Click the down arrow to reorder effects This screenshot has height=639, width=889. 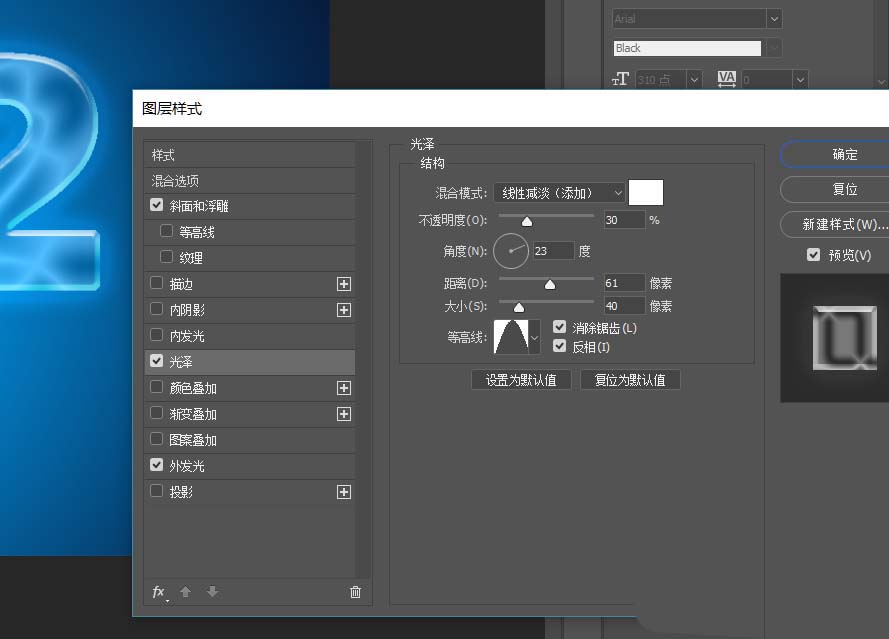212,592
